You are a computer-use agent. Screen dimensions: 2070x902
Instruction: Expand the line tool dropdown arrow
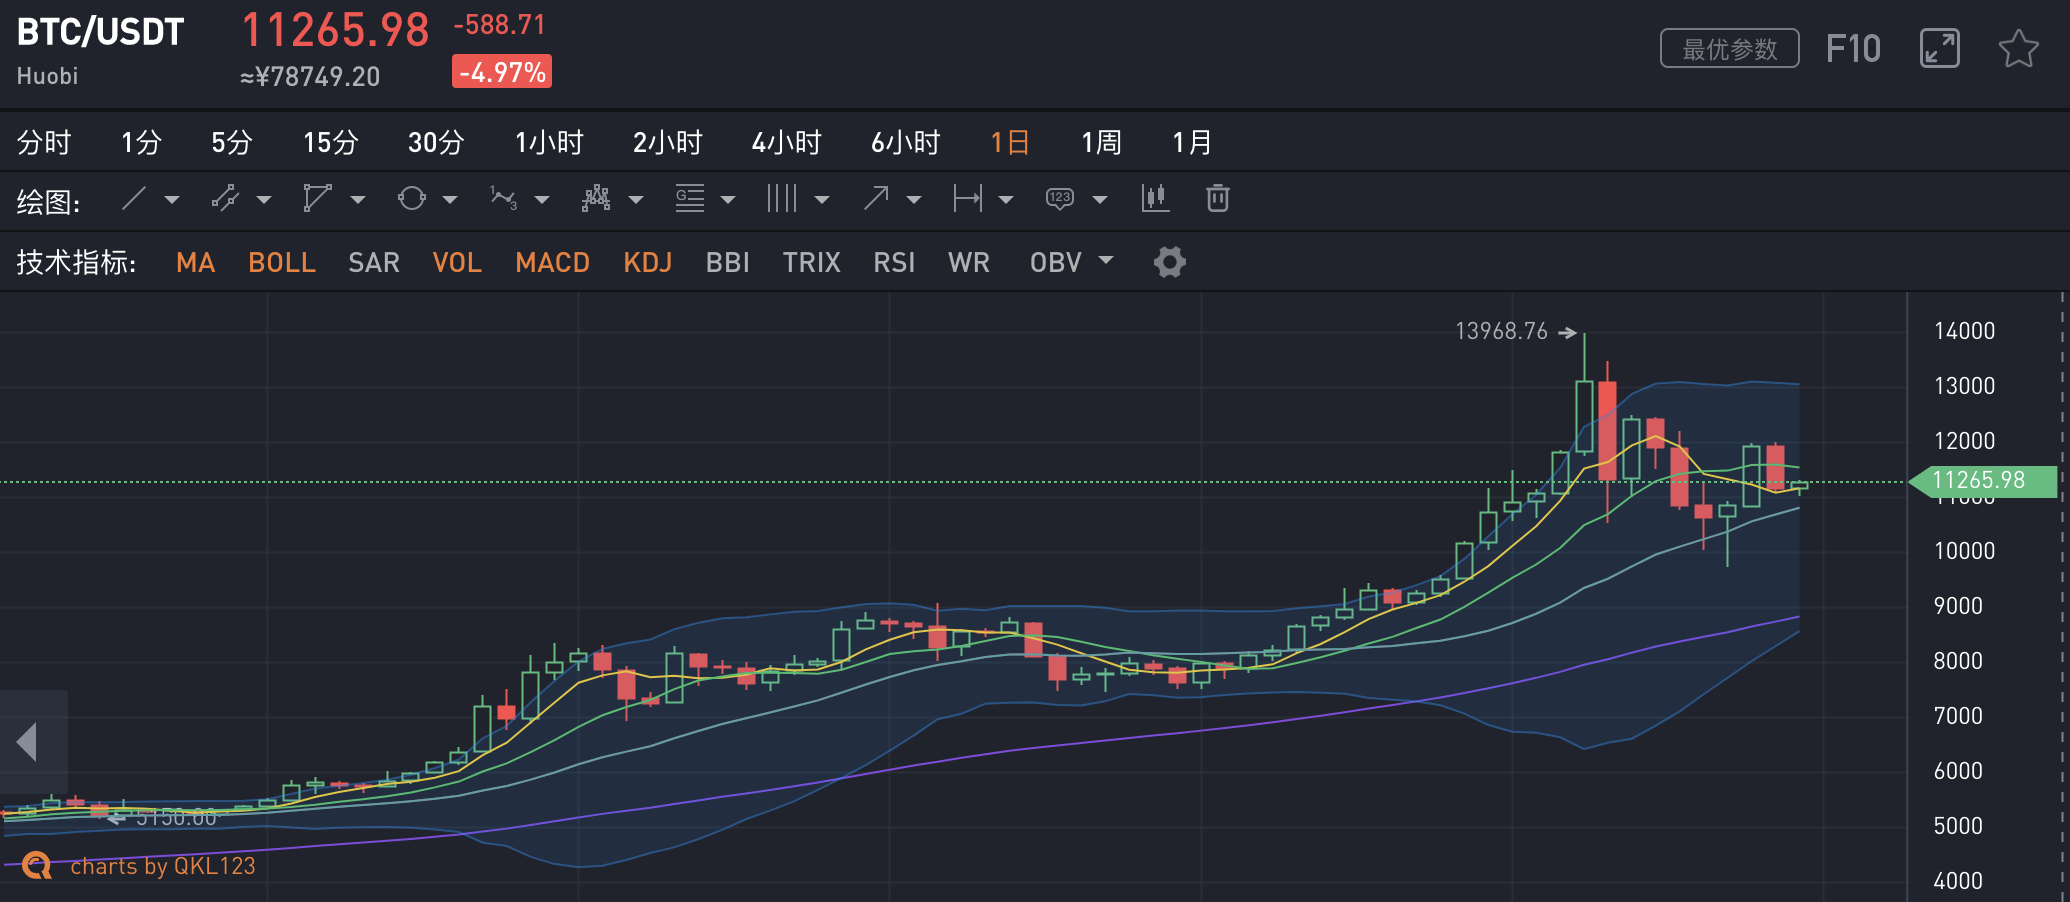172,200
